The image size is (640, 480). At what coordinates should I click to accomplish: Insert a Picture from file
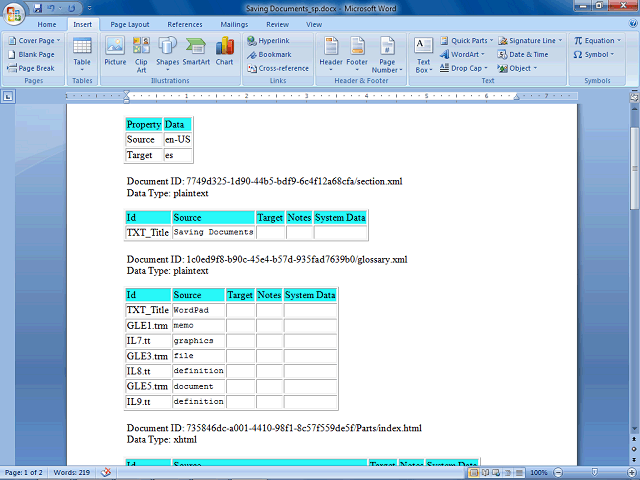pyautogui.click(x=115, y=51)
